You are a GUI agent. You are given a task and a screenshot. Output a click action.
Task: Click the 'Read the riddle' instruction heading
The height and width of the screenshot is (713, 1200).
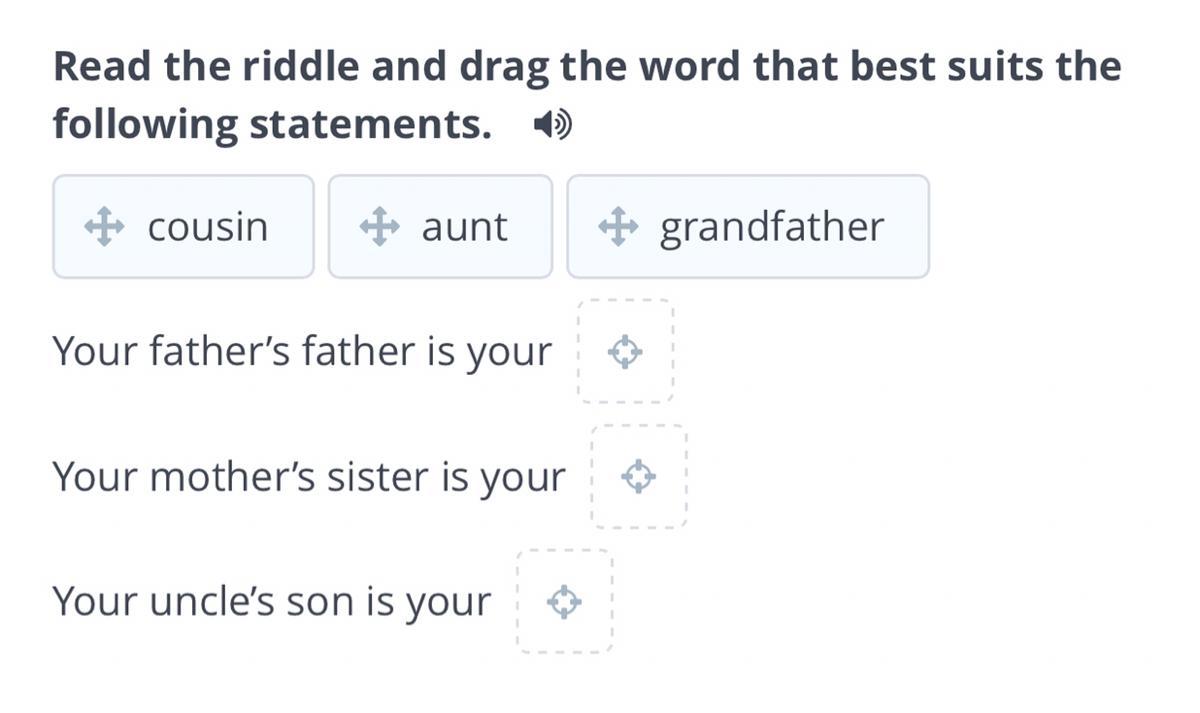[586, 67]
